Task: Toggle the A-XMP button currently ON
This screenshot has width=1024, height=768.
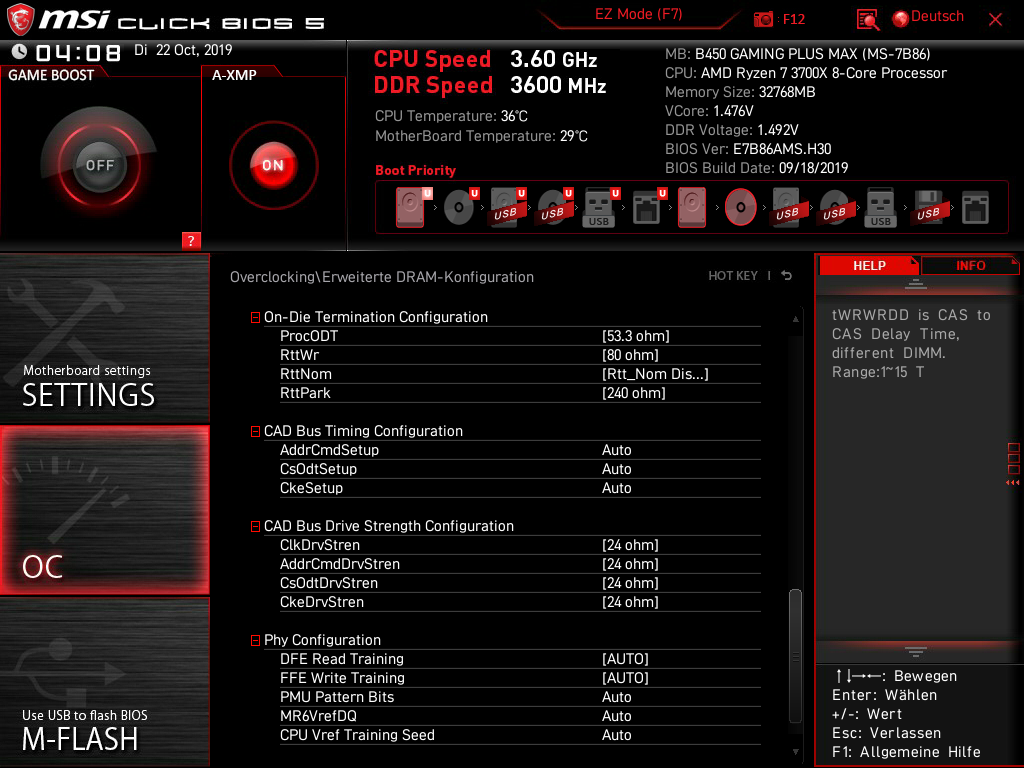Action: click(x=273, y=165)
